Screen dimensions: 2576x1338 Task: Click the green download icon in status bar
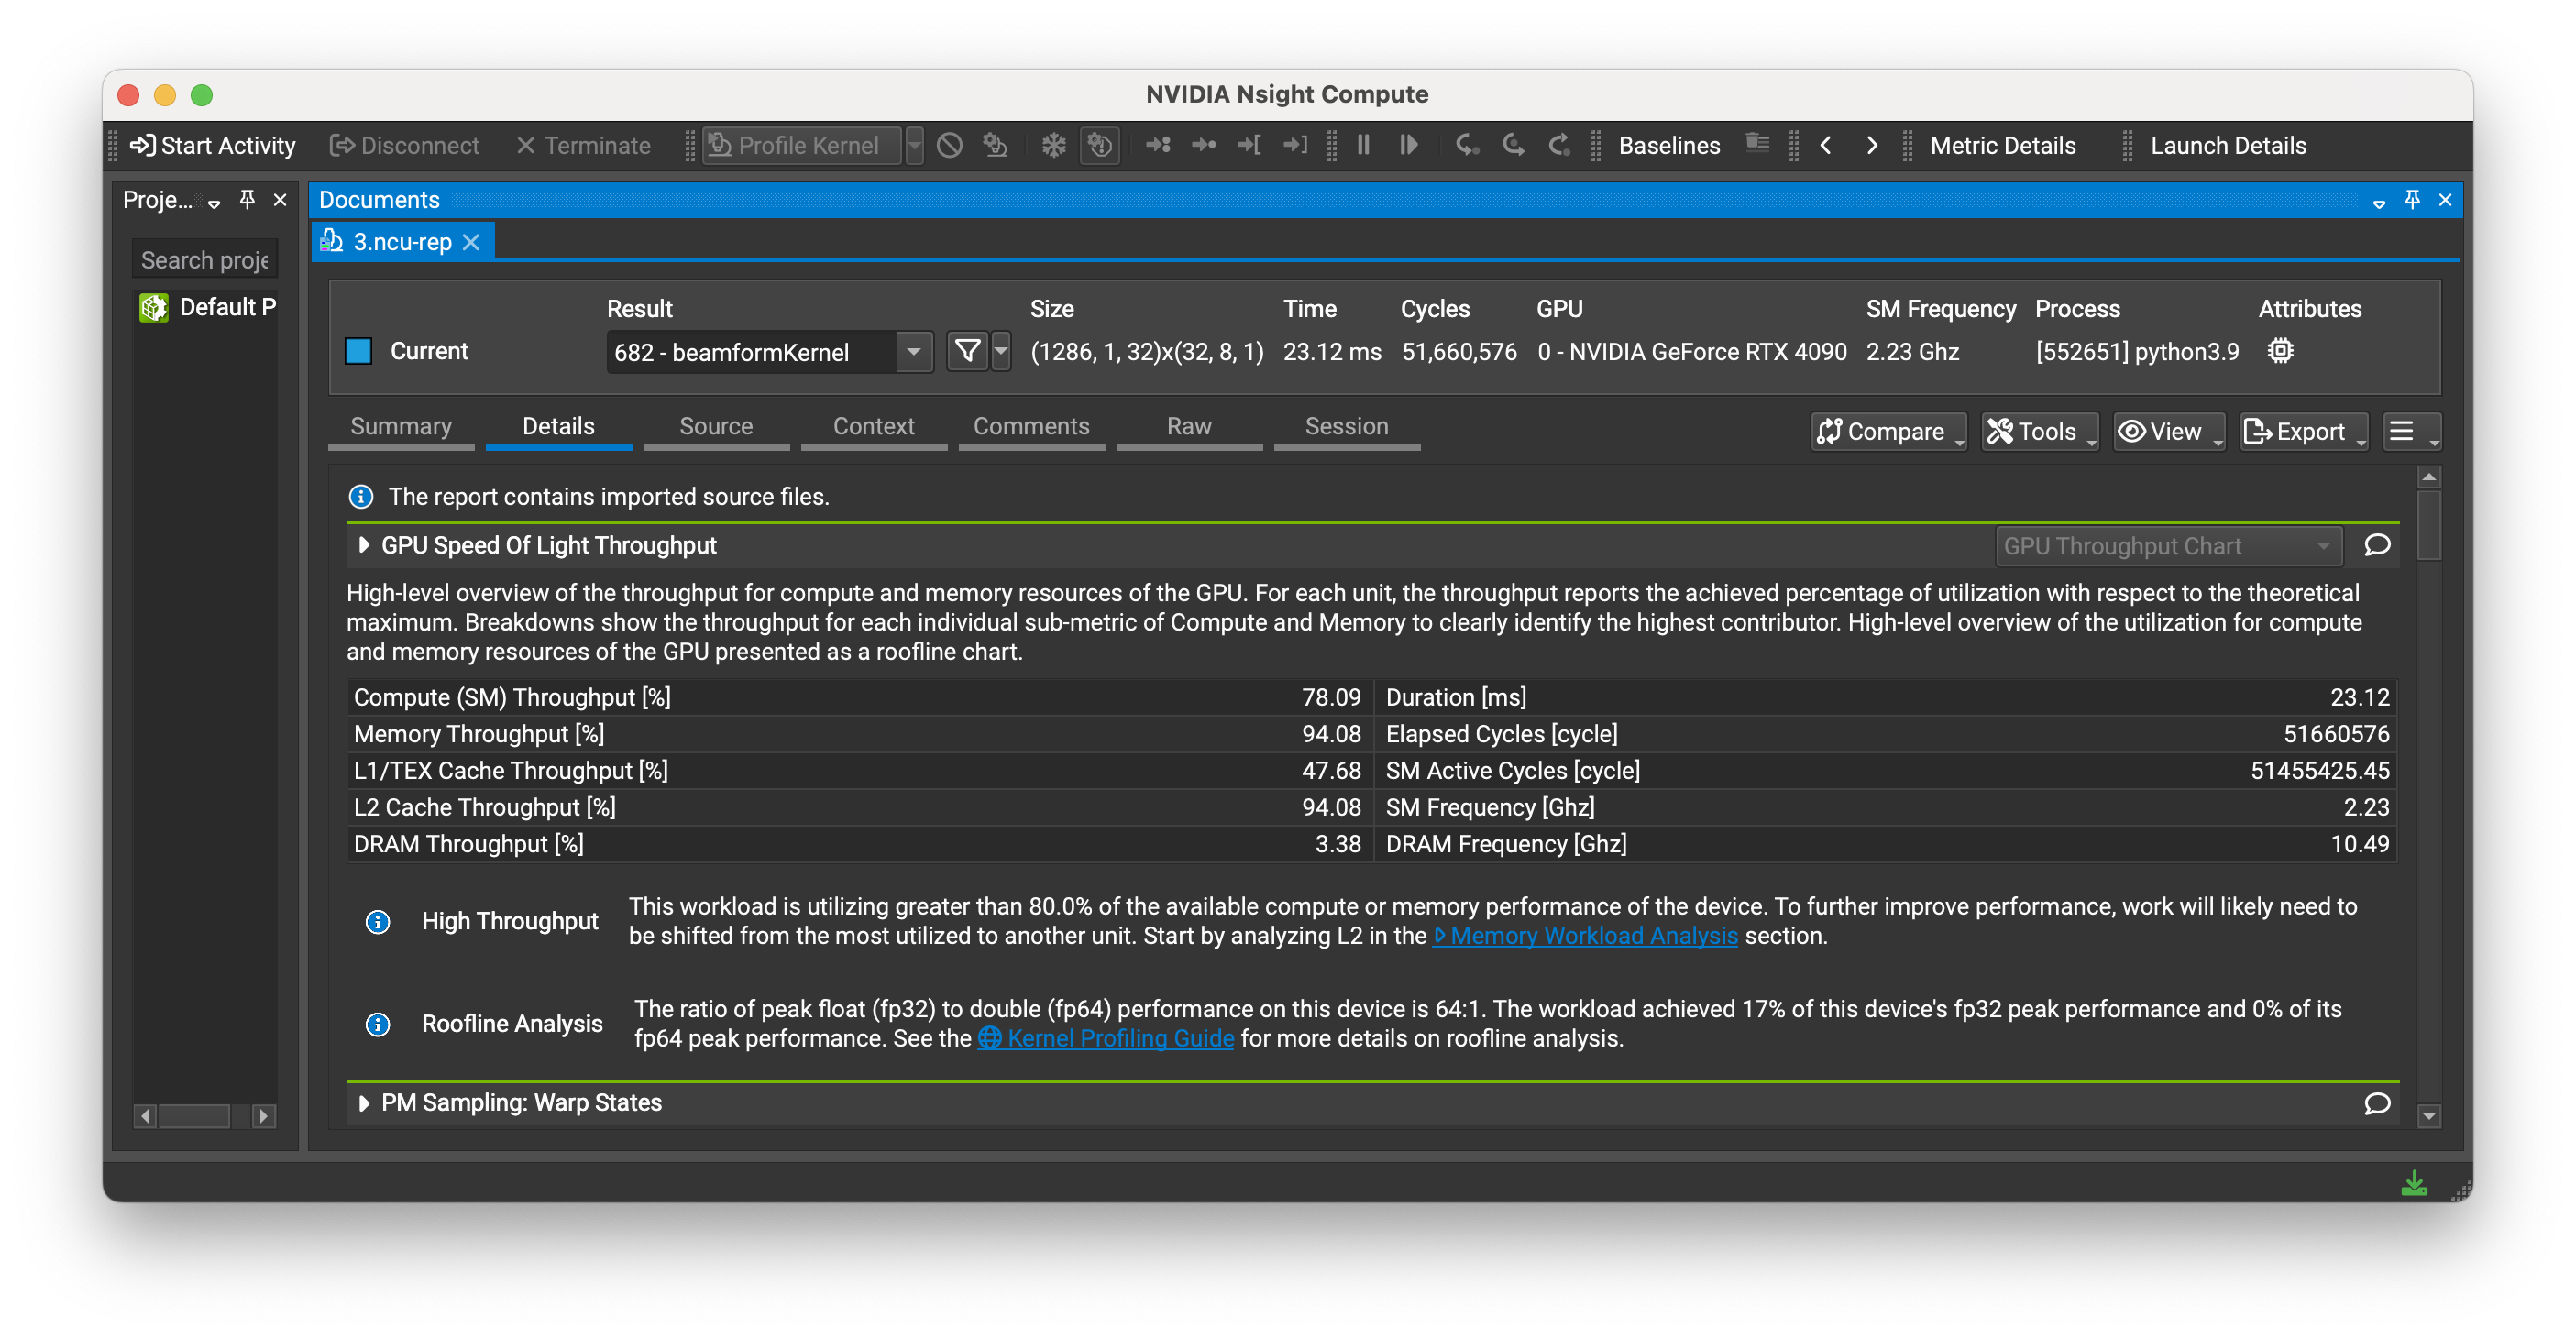[x=2414, y=1184]
